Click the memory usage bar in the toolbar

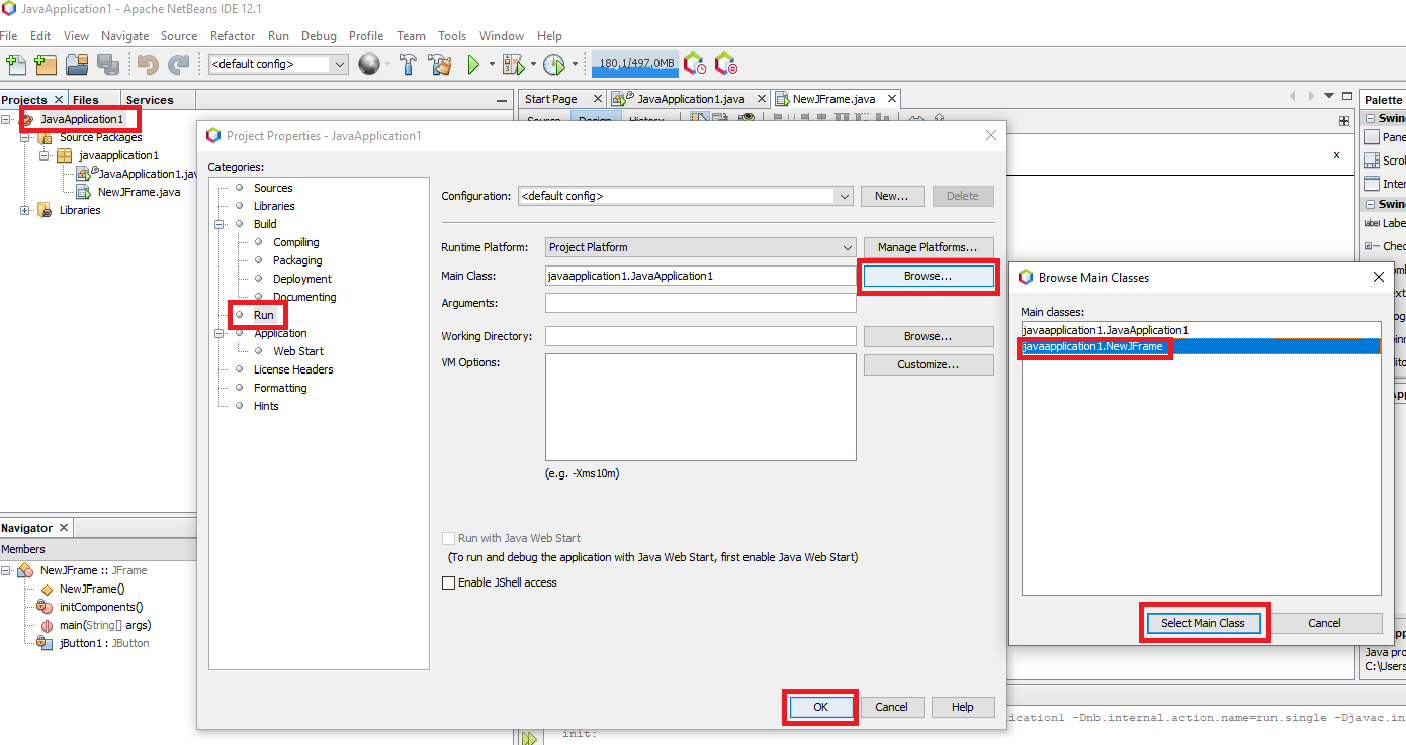[636, 64]
